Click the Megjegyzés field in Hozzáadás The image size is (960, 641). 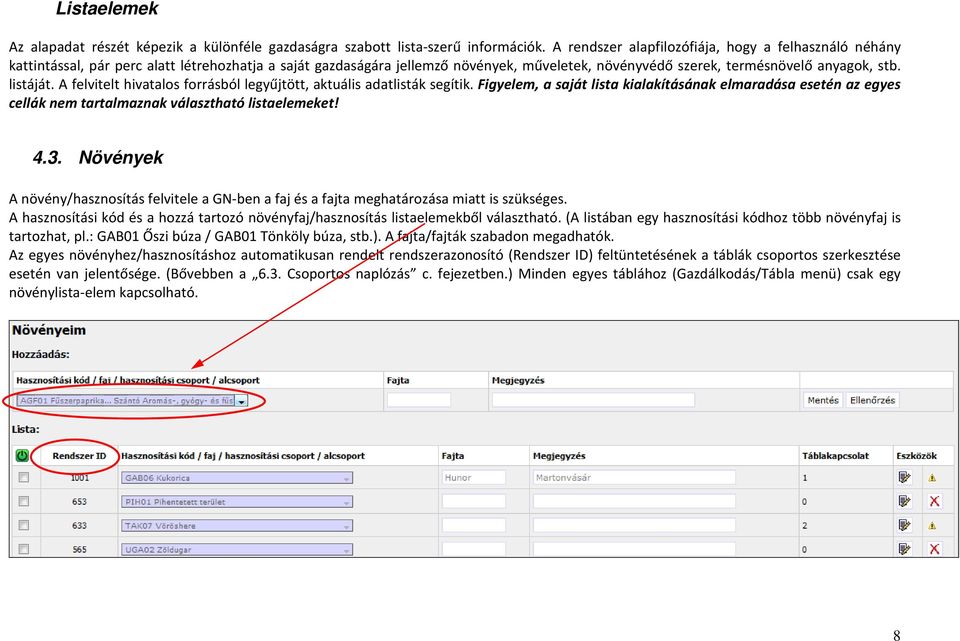(593, 400)
